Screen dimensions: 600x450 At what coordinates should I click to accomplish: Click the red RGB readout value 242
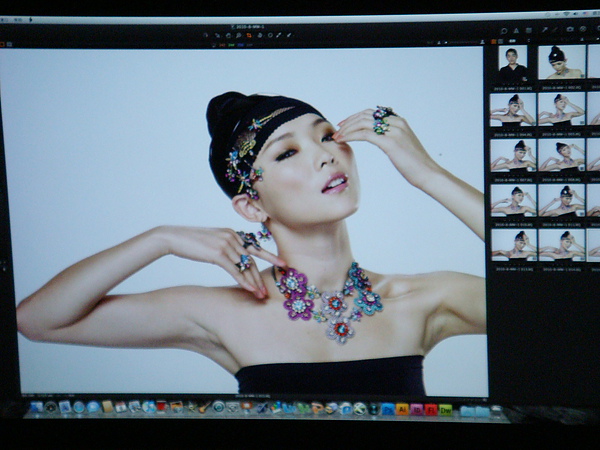click(222, 45)
